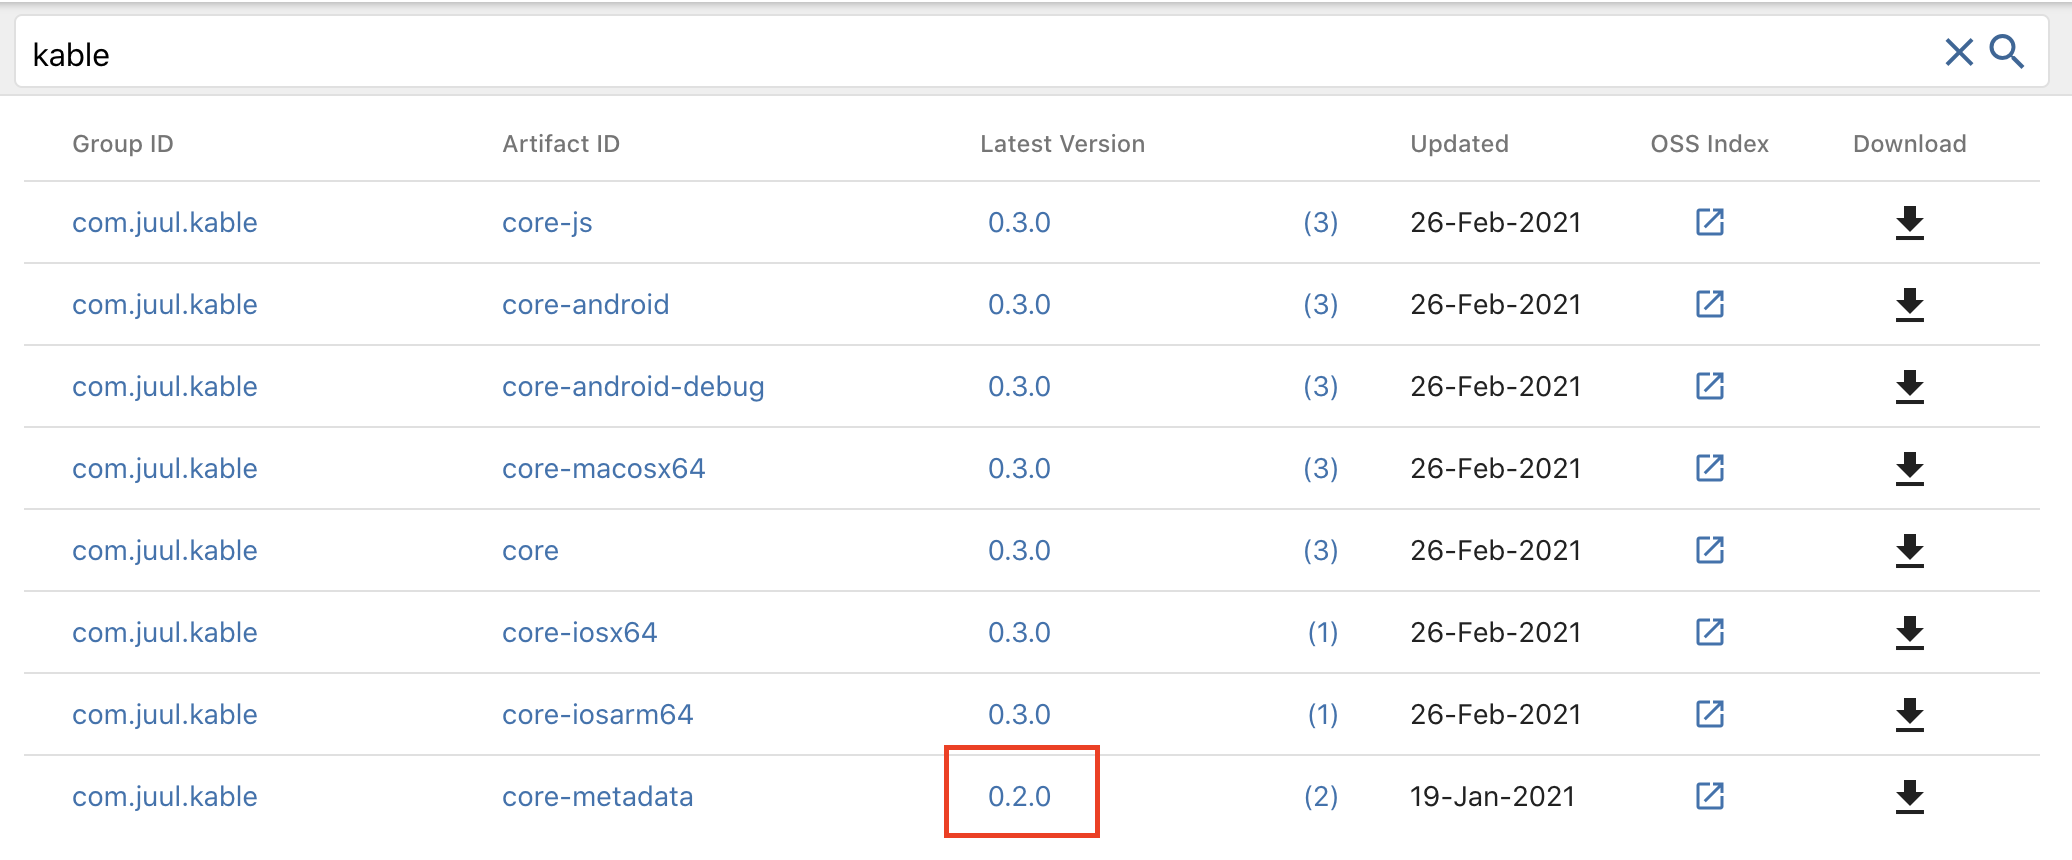
Task: Open OSS Index for core-js artifact
Action: click(1709, 222)
